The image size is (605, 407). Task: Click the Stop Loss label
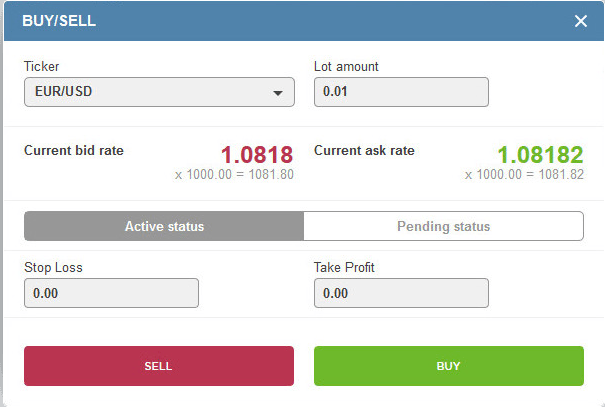click(53, 268)
